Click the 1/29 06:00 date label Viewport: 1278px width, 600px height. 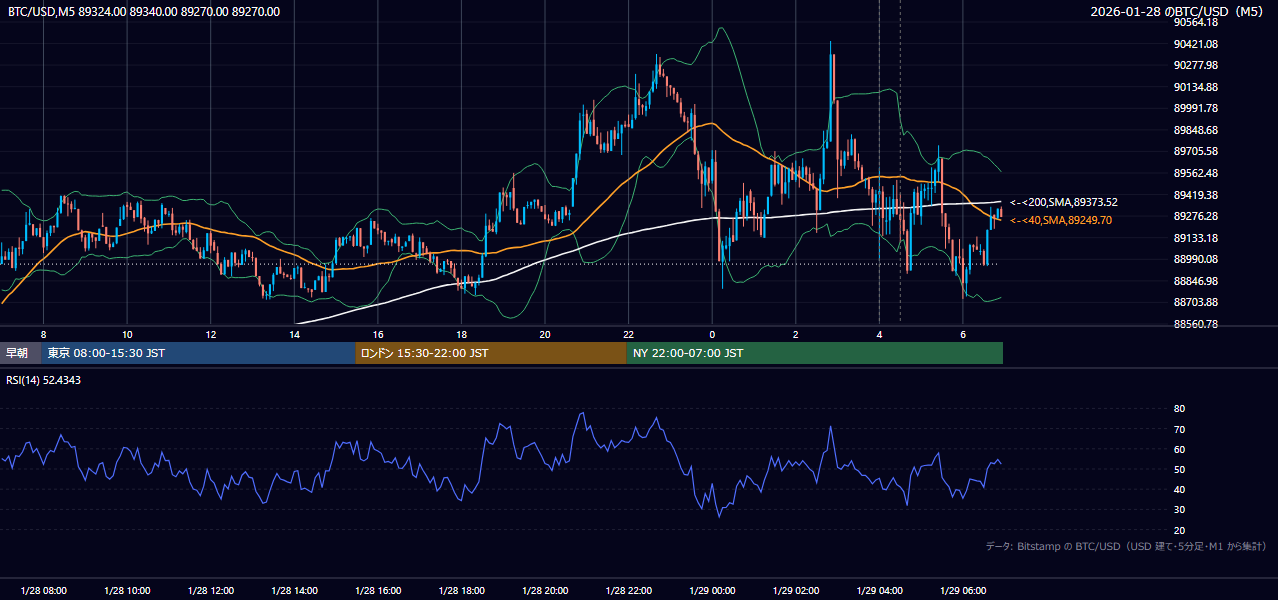962,591
